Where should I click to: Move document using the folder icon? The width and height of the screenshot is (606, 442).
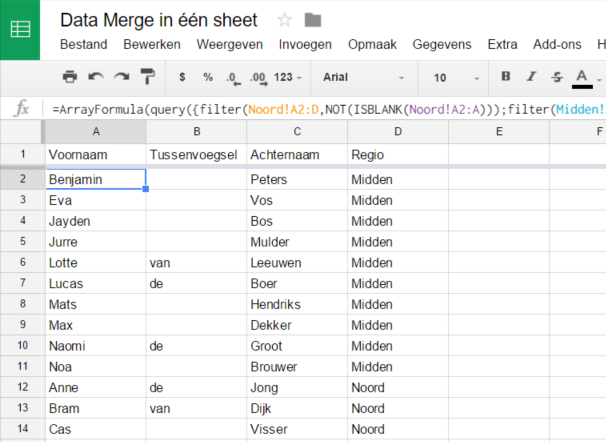click(313, 20)
